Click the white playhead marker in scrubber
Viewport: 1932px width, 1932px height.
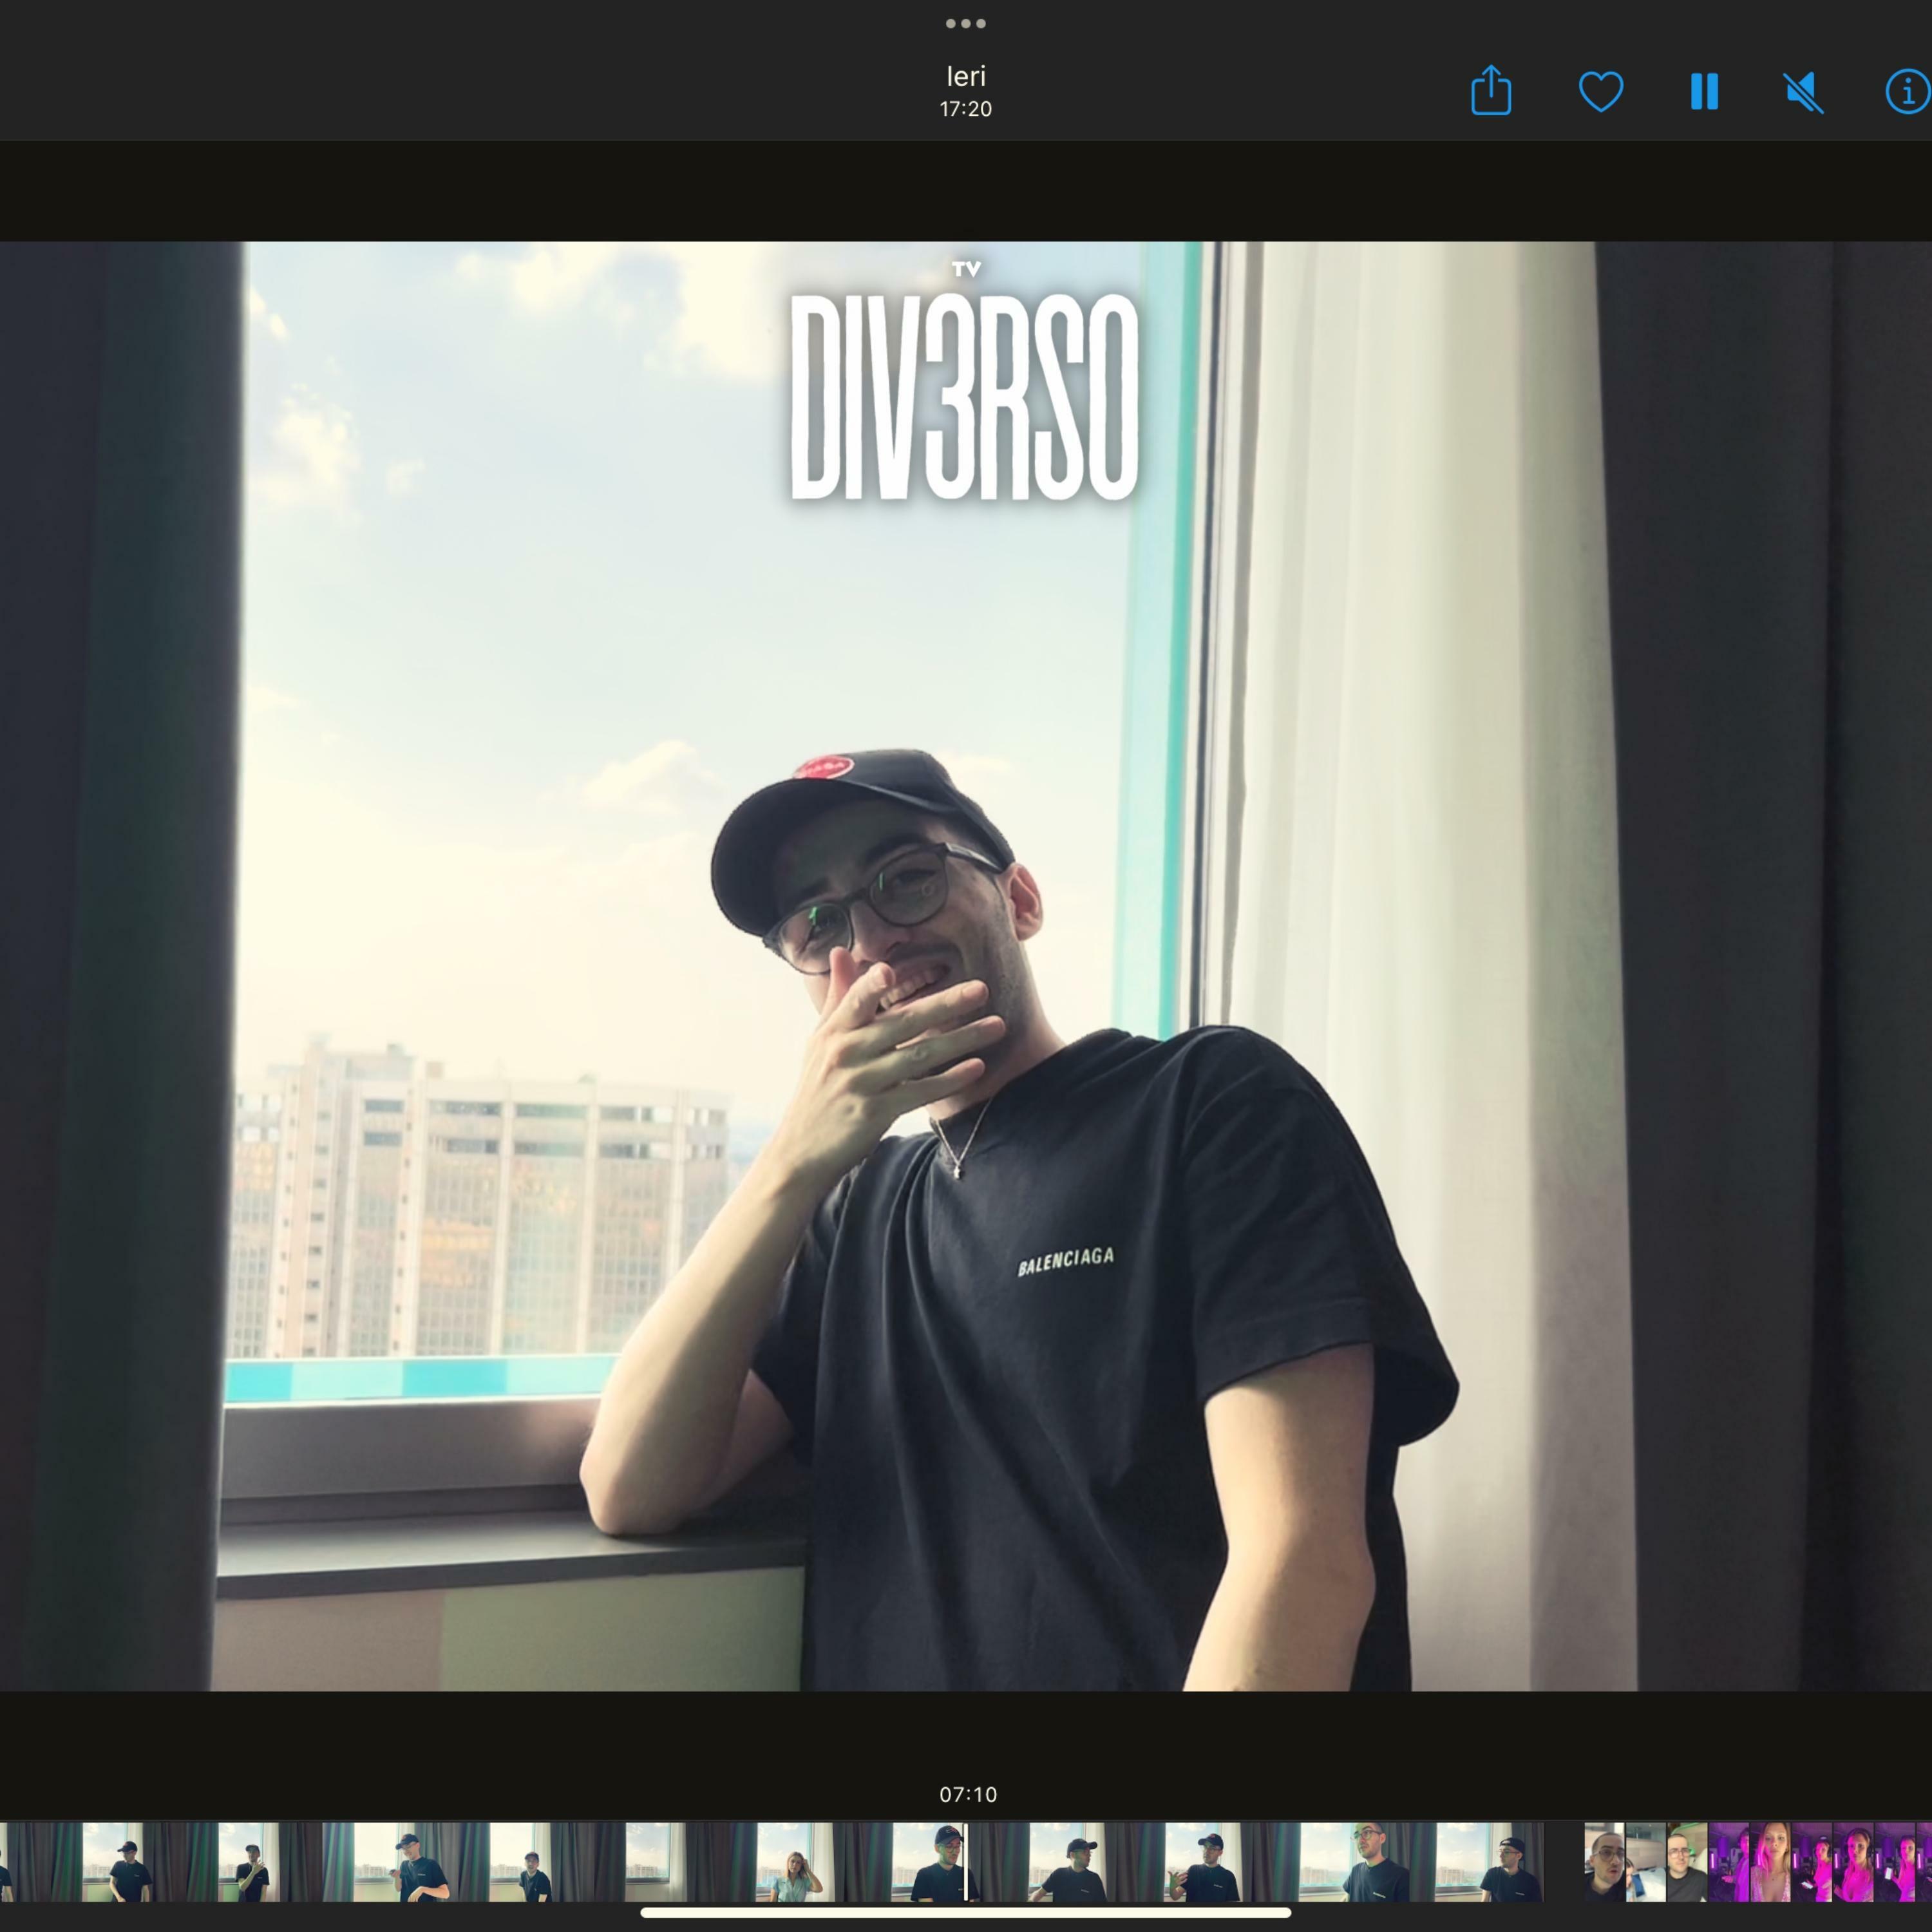966,1862
